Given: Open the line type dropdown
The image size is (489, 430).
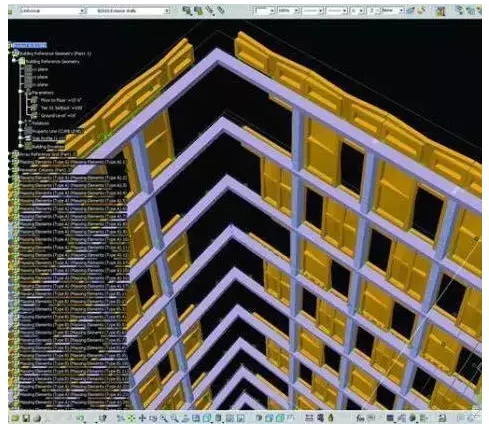Looking at the screenshot, I should (345, 11).
